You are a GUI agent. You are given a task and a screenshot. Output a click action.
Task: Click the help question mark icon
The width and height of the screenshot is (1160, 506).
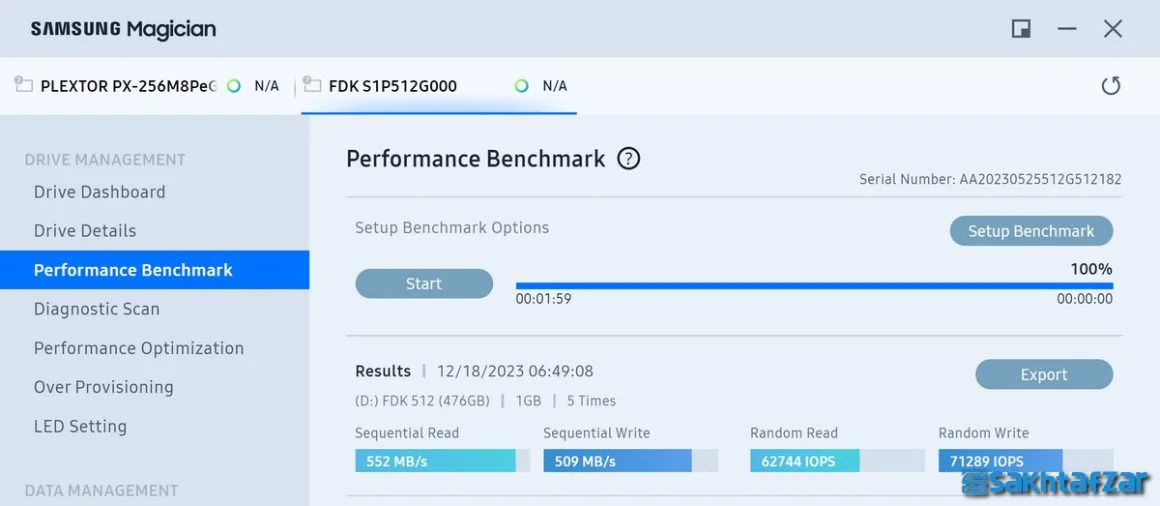pos(628,158)
